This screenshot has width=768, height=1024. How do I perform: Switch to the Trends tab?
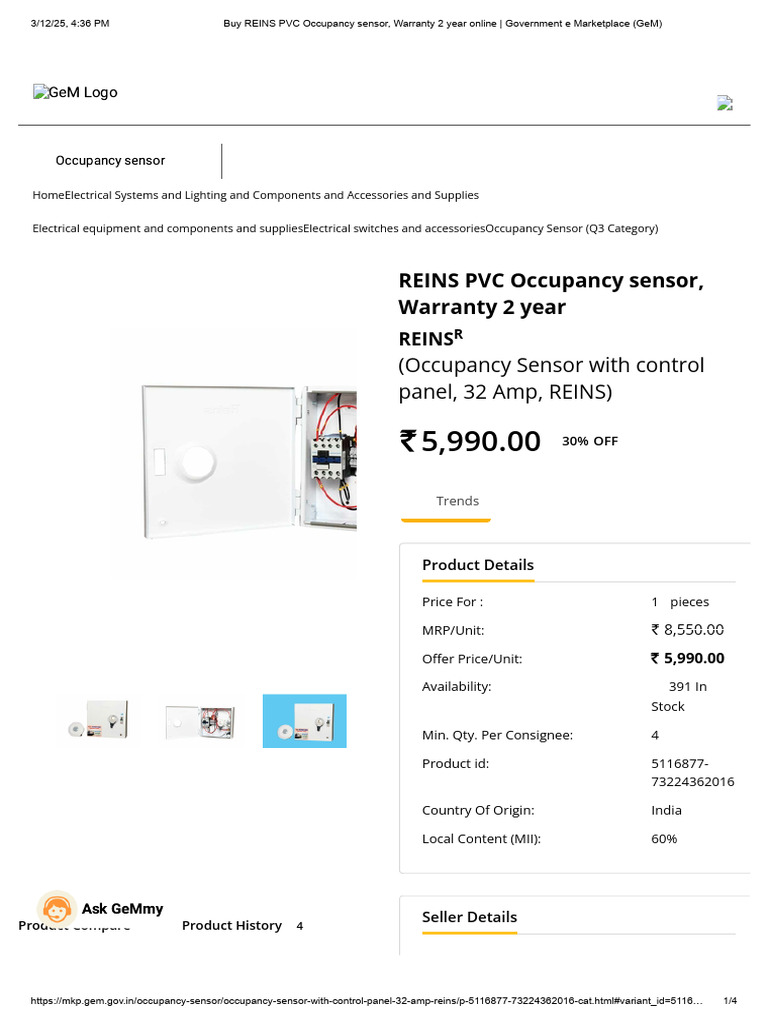(457, 501)
